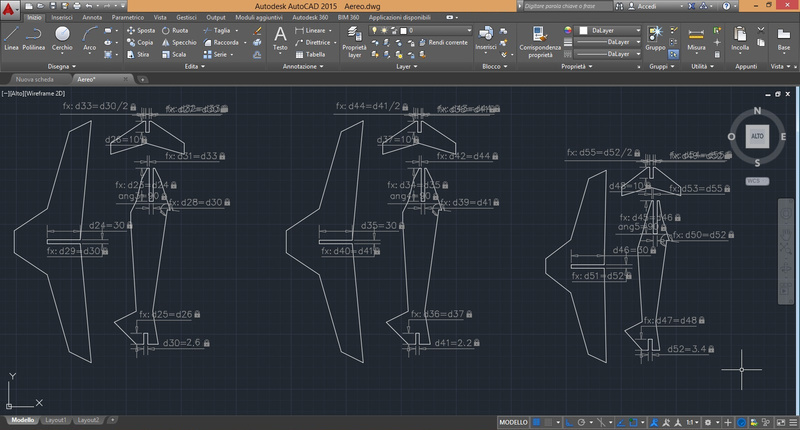
Task: Open the Annota ribbon tab
Action: [92, 18]
